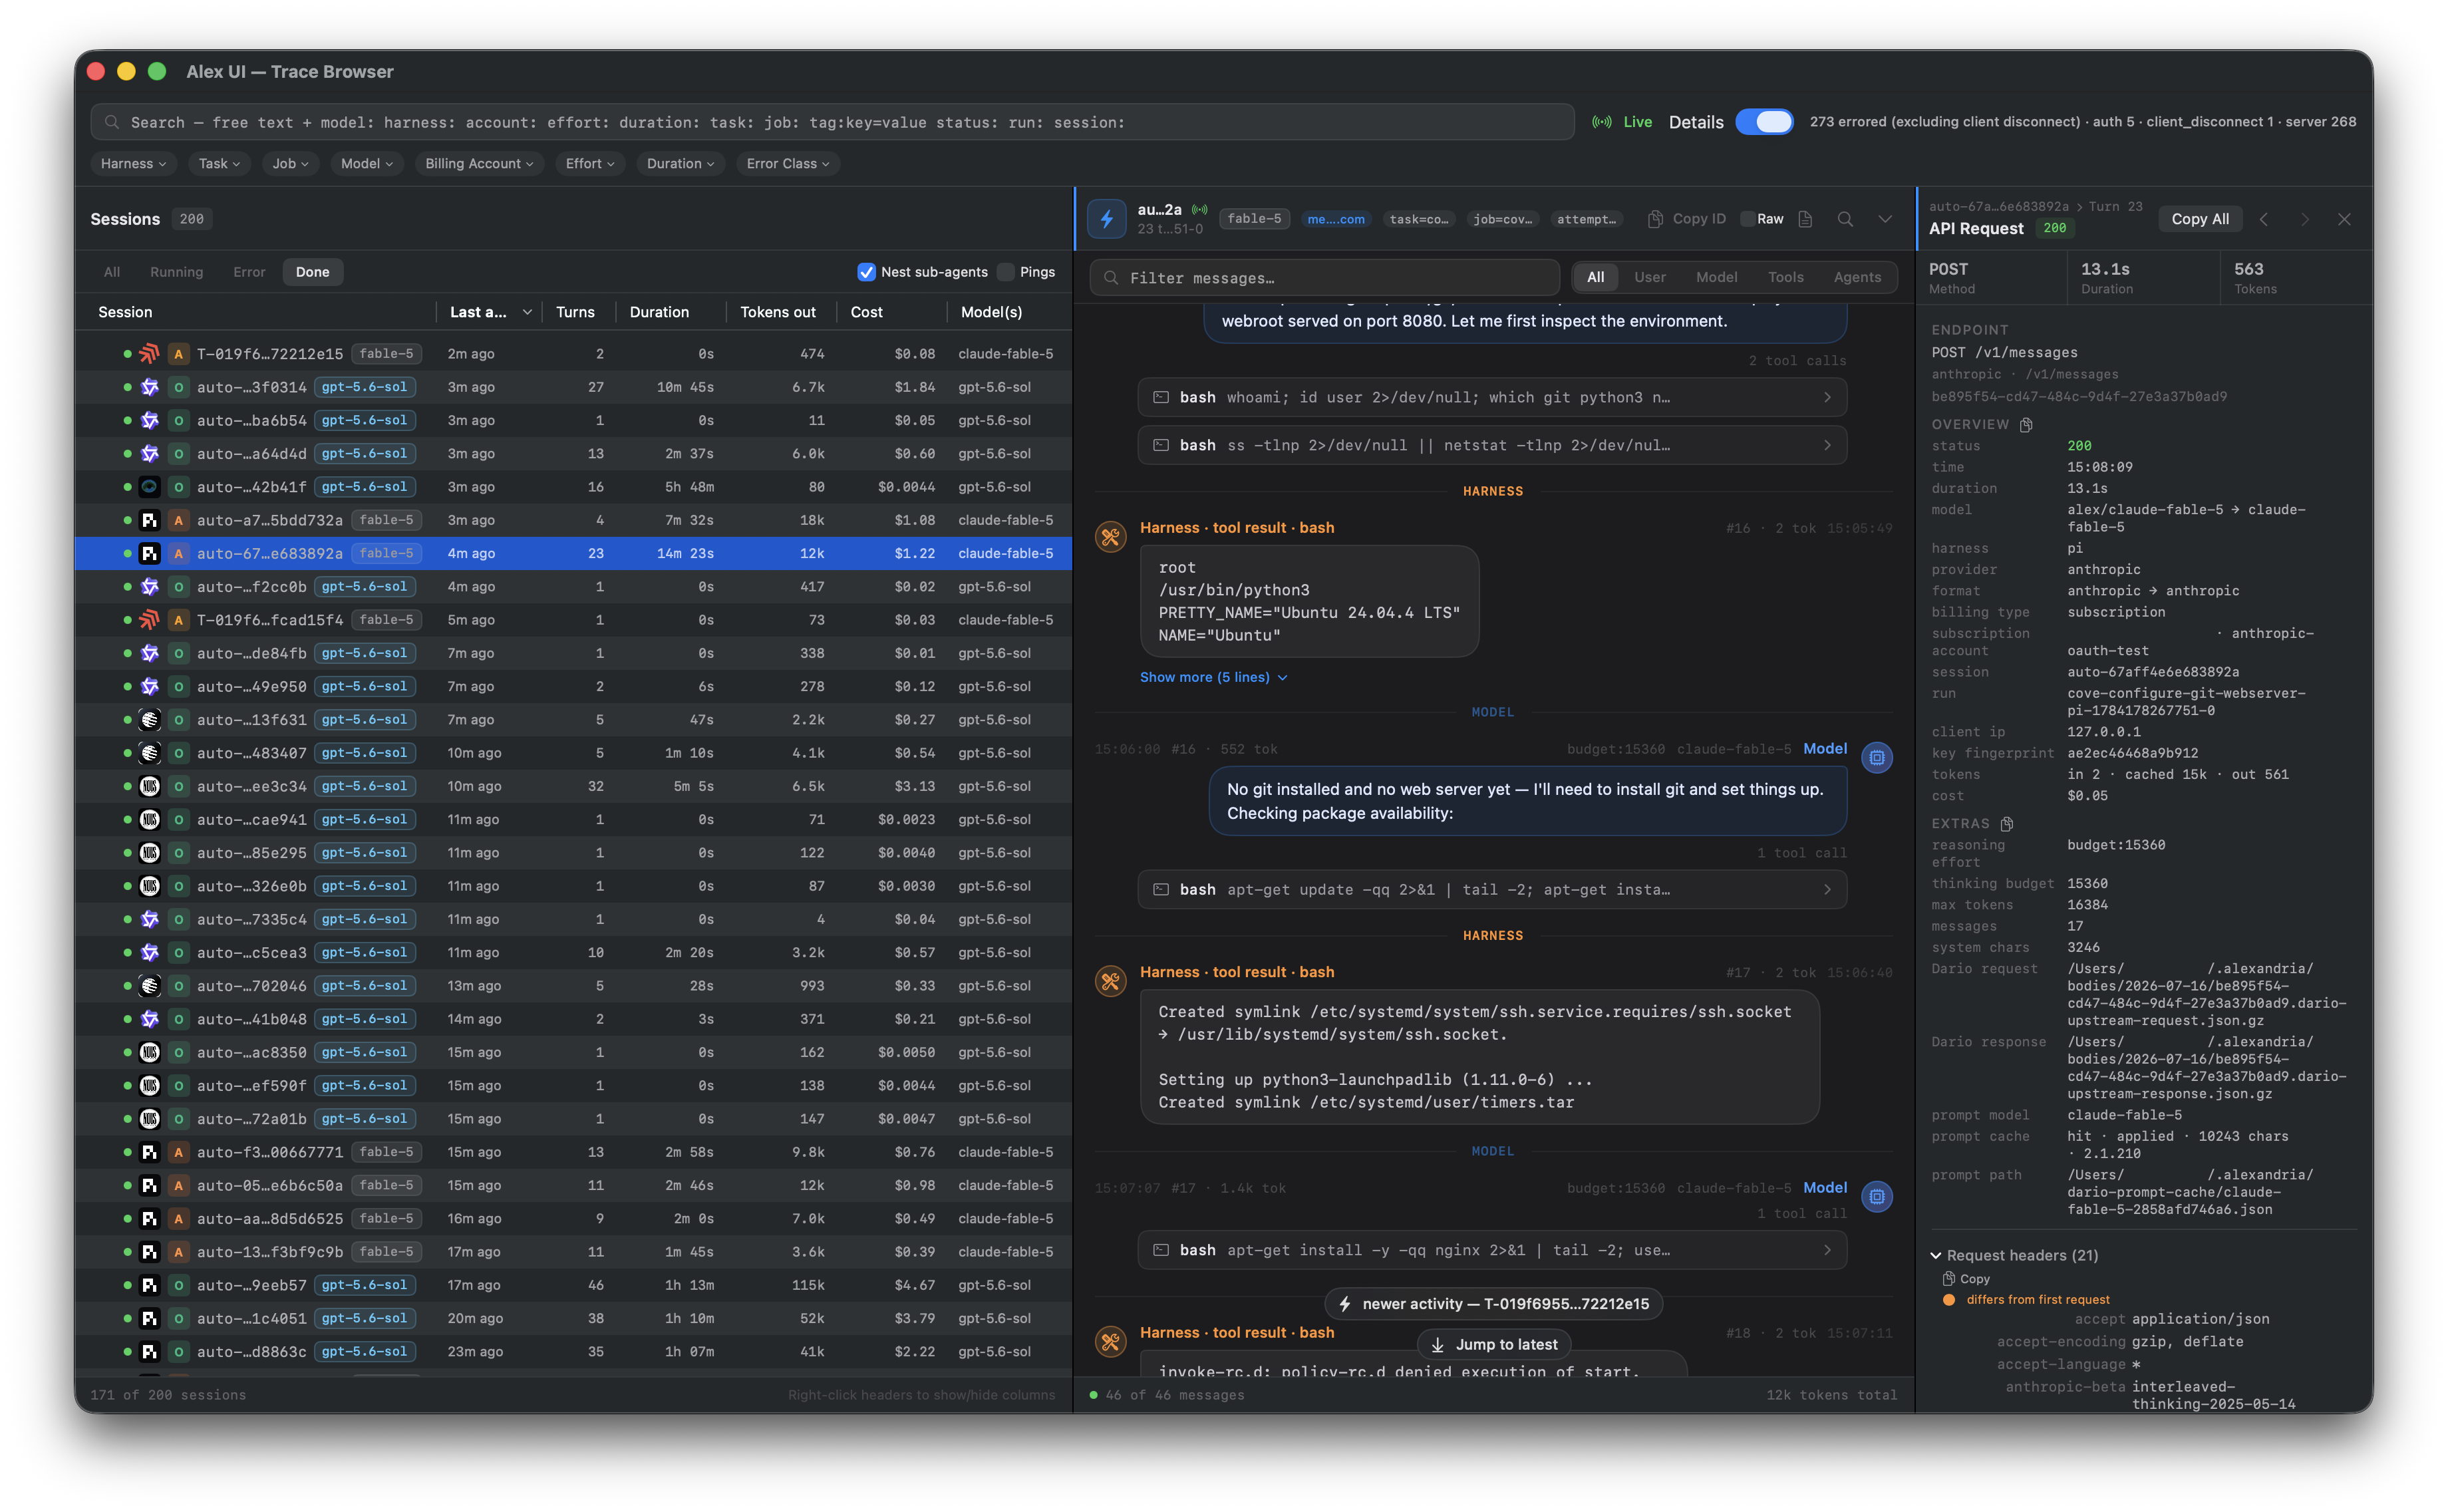Image resolution: width=2448 pixels, height=1512 pixels.
Task: Click the Copy All button
Action: pos(2199,219)
